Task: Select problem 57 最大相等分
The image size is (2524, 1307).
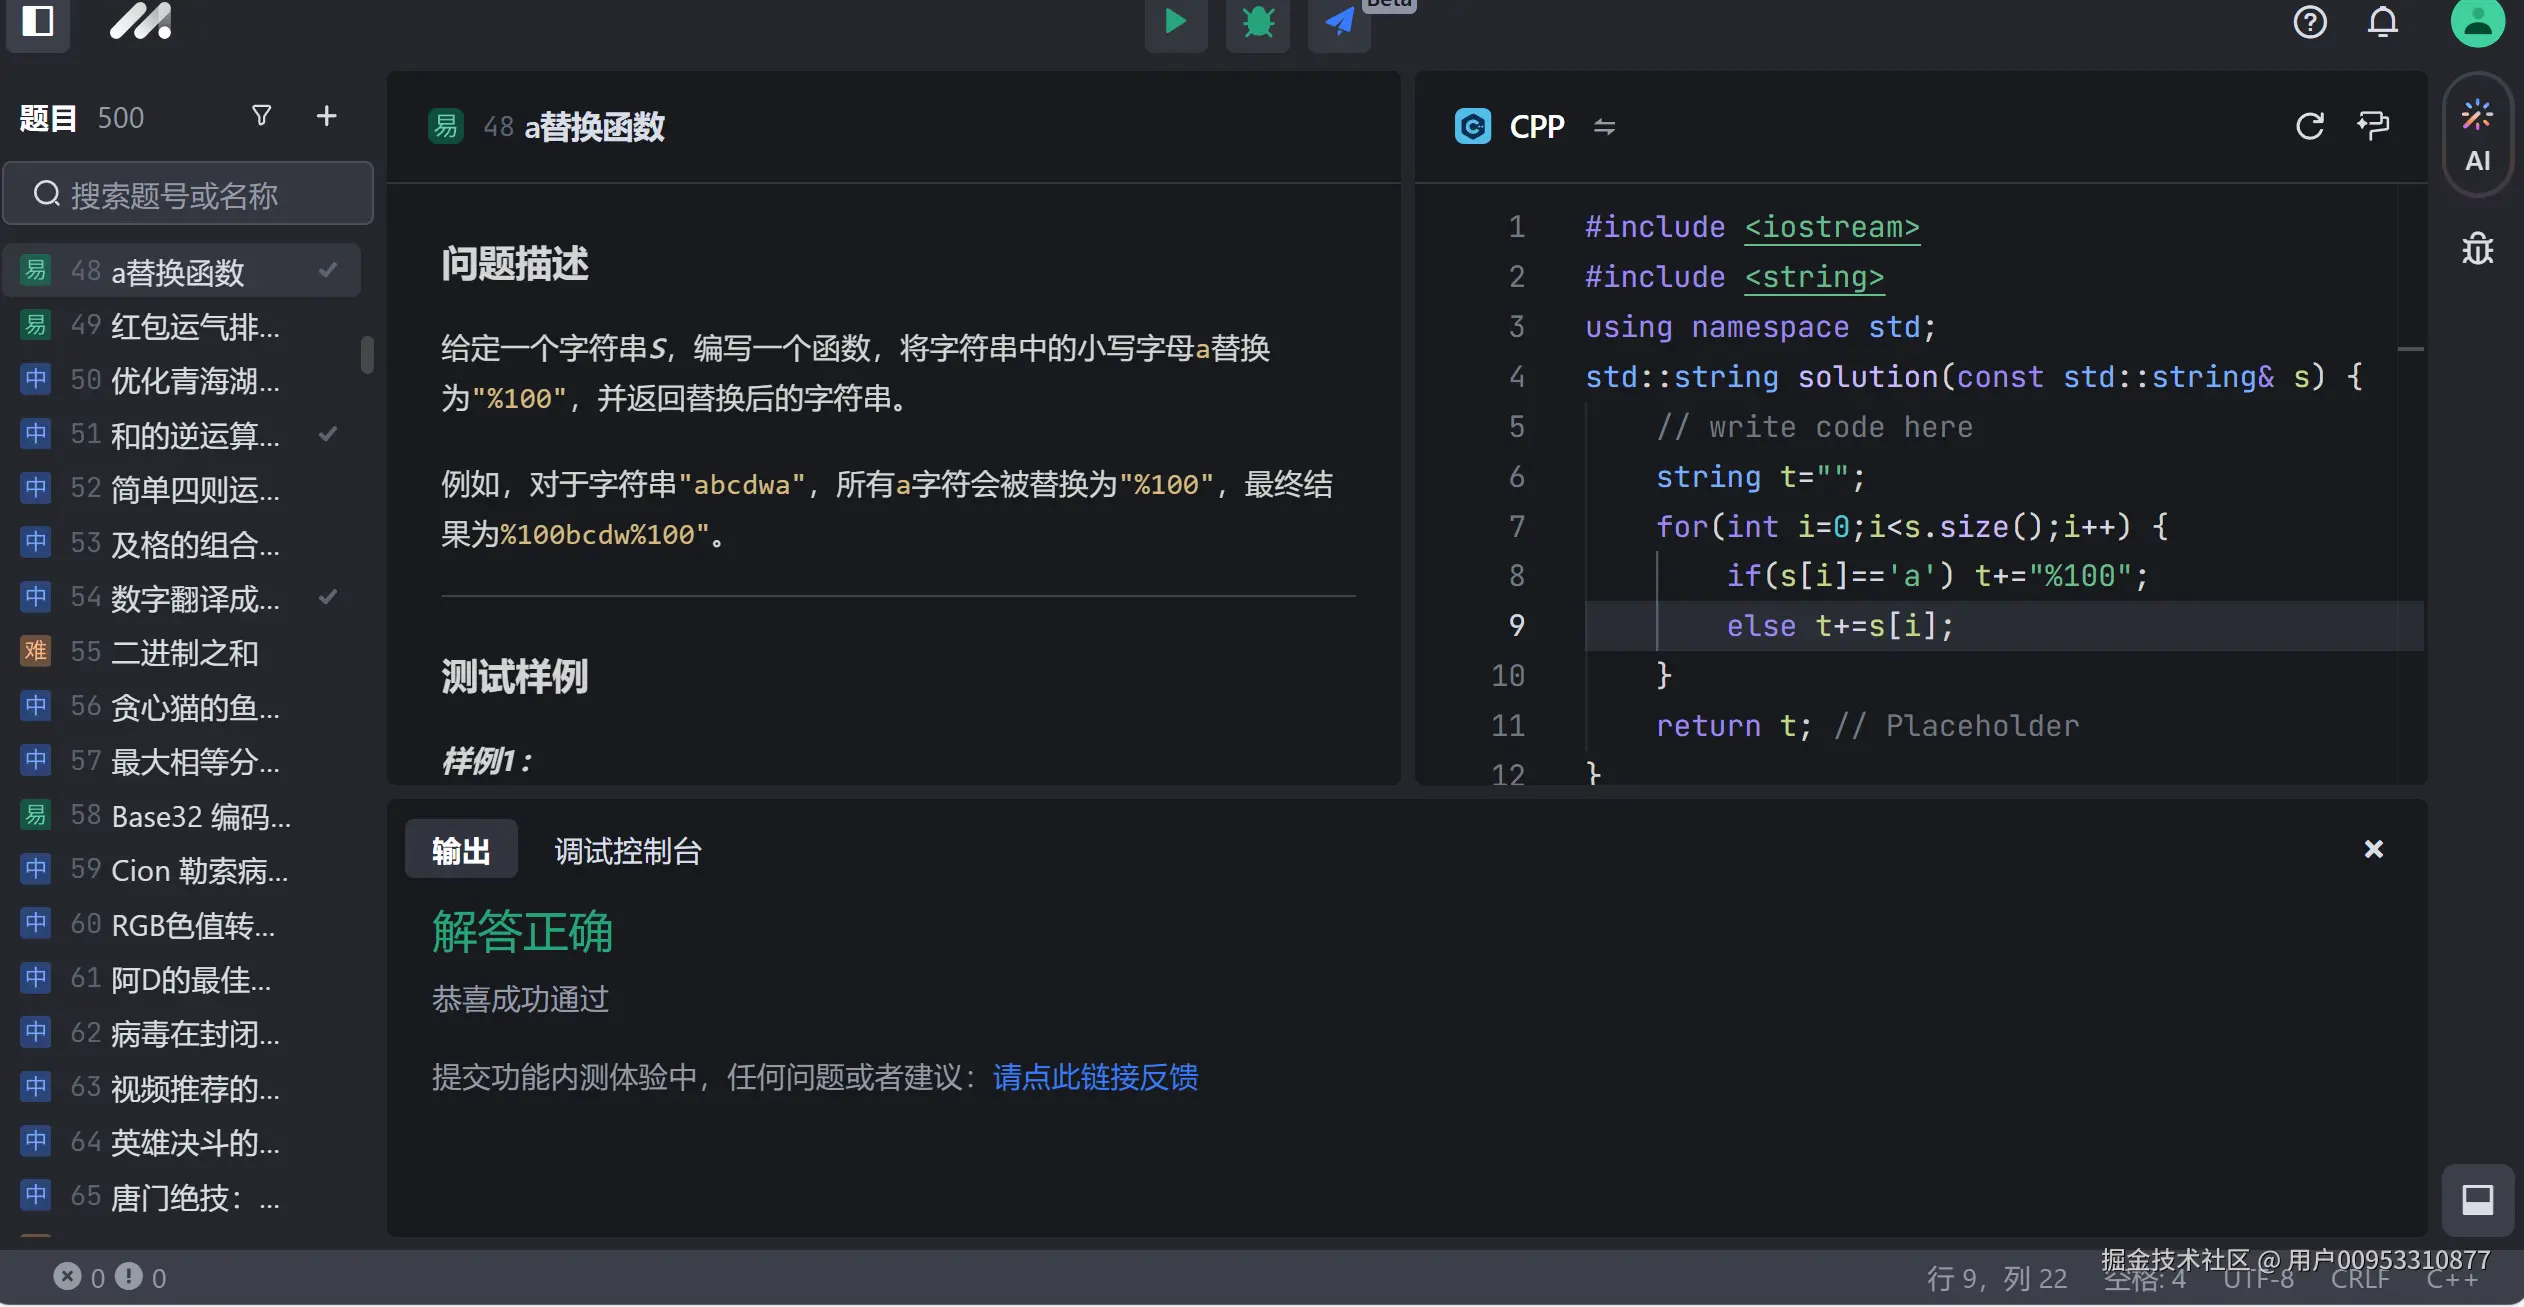Action: (182, 761)
